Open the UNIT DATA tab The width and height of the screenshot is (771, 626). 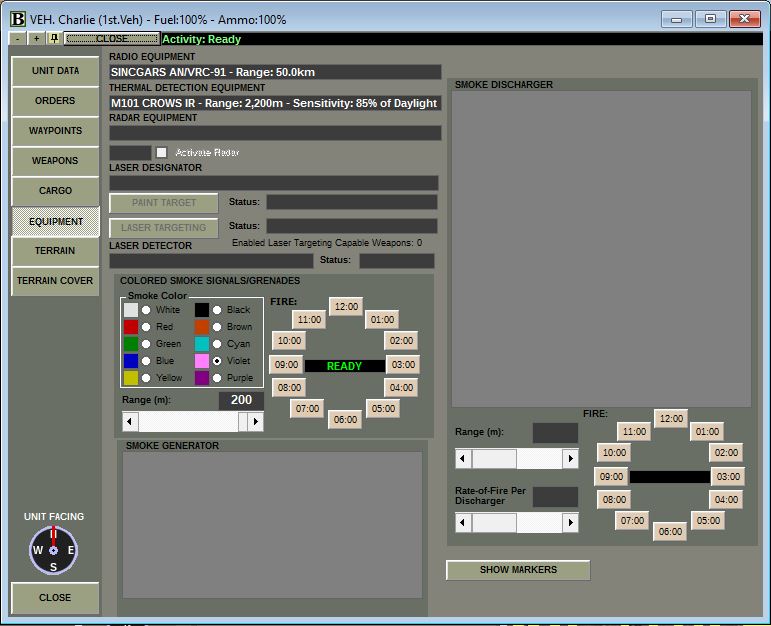[x=55, y=71]
